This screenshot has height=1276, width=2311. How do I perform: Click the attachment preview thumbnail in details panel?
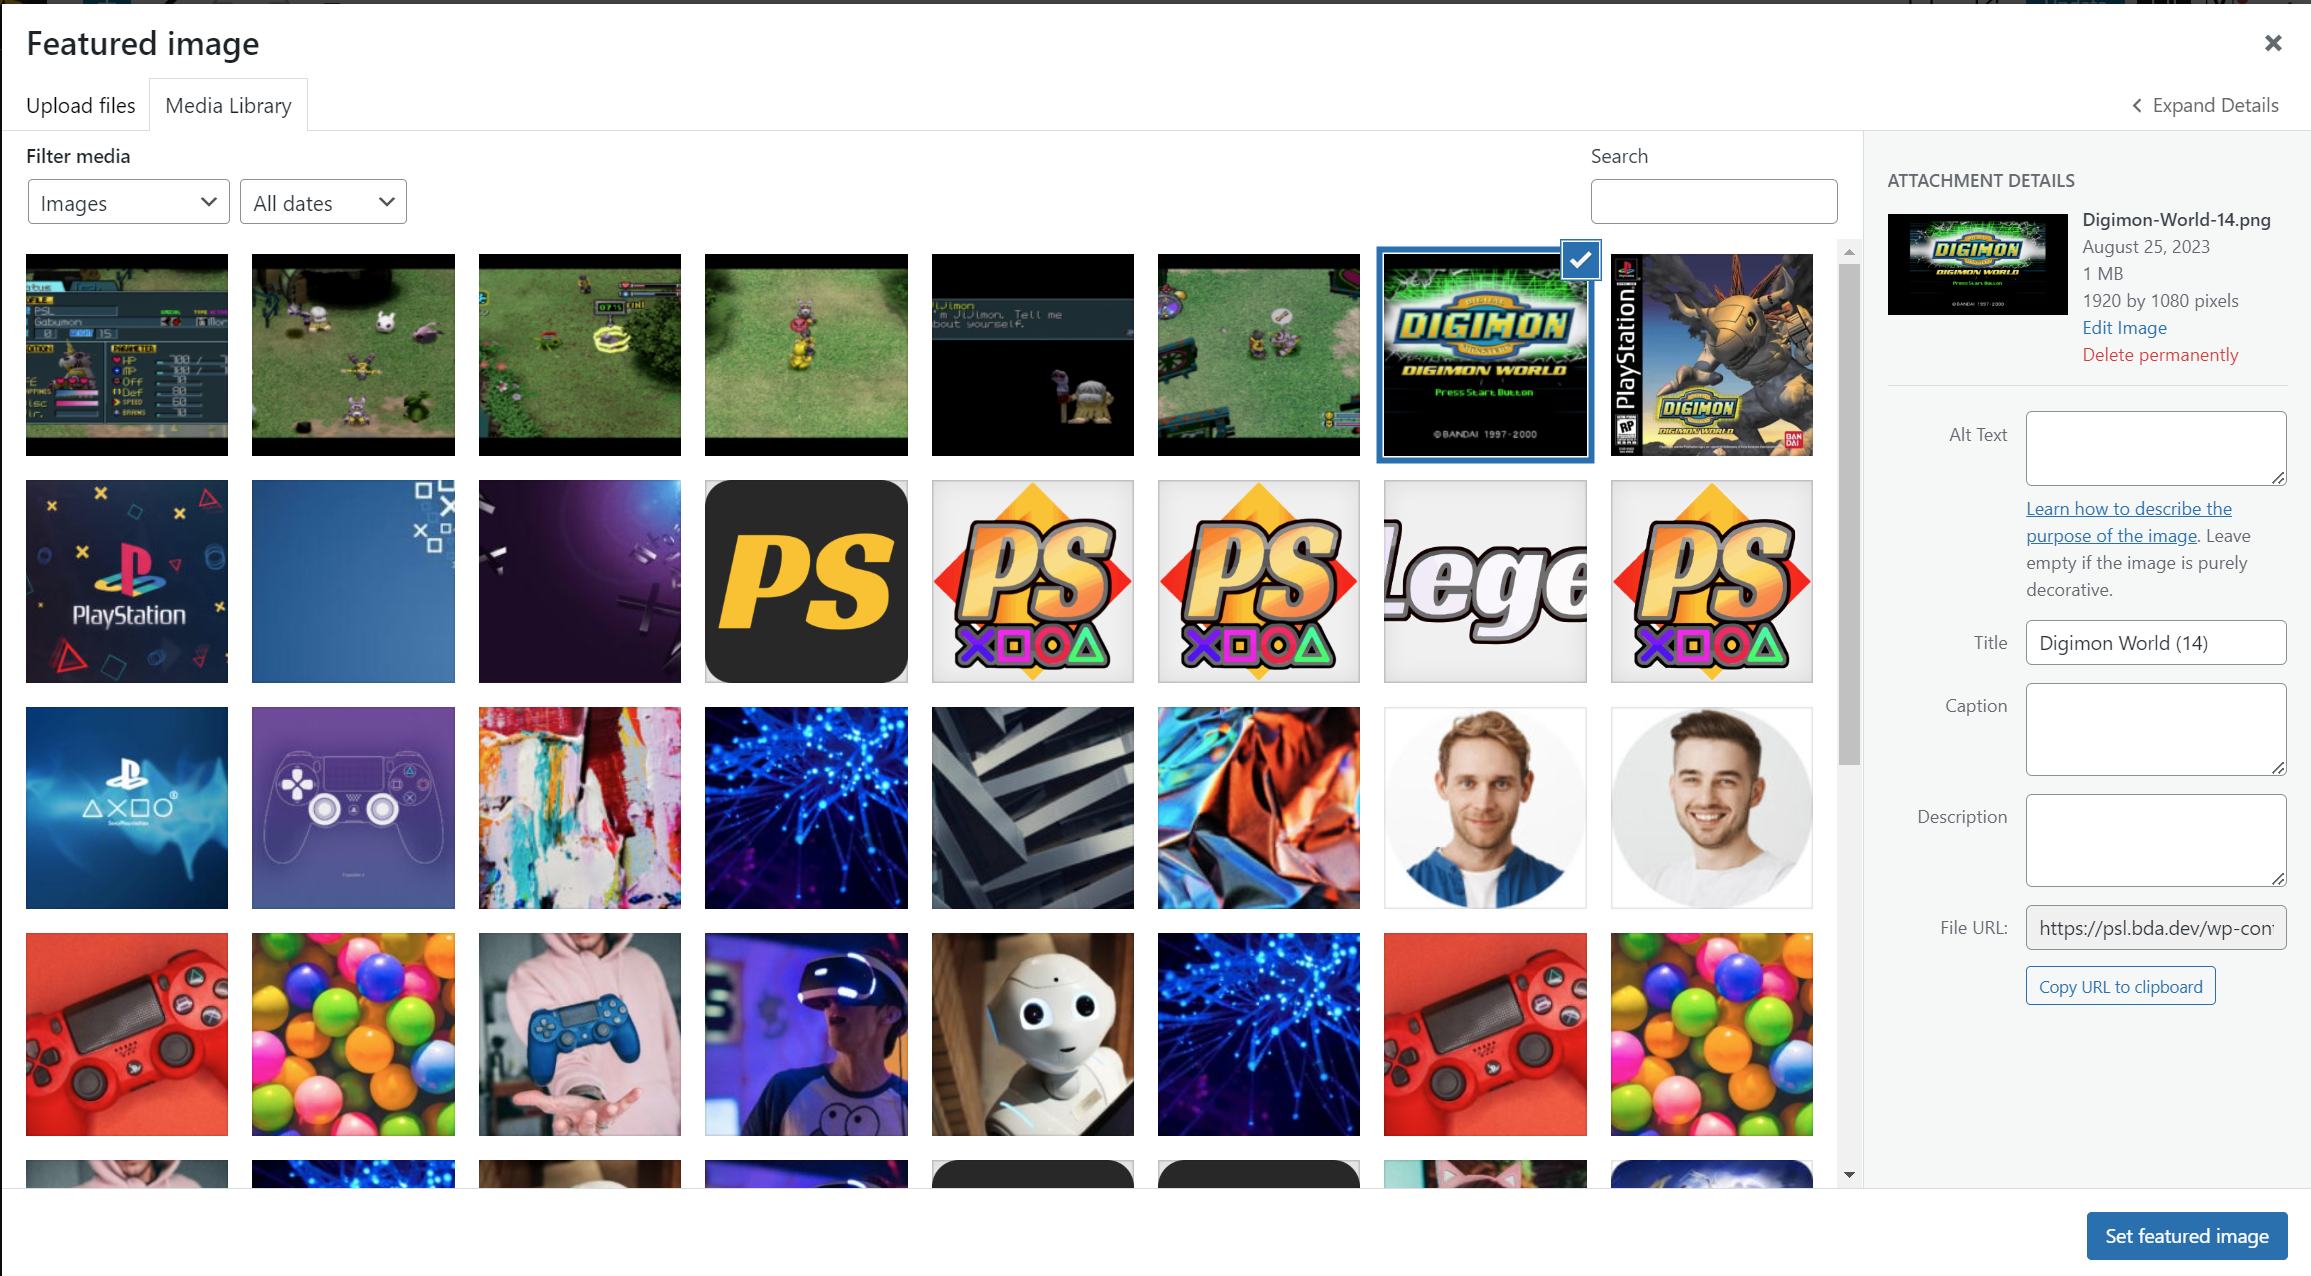[1977, 264]
